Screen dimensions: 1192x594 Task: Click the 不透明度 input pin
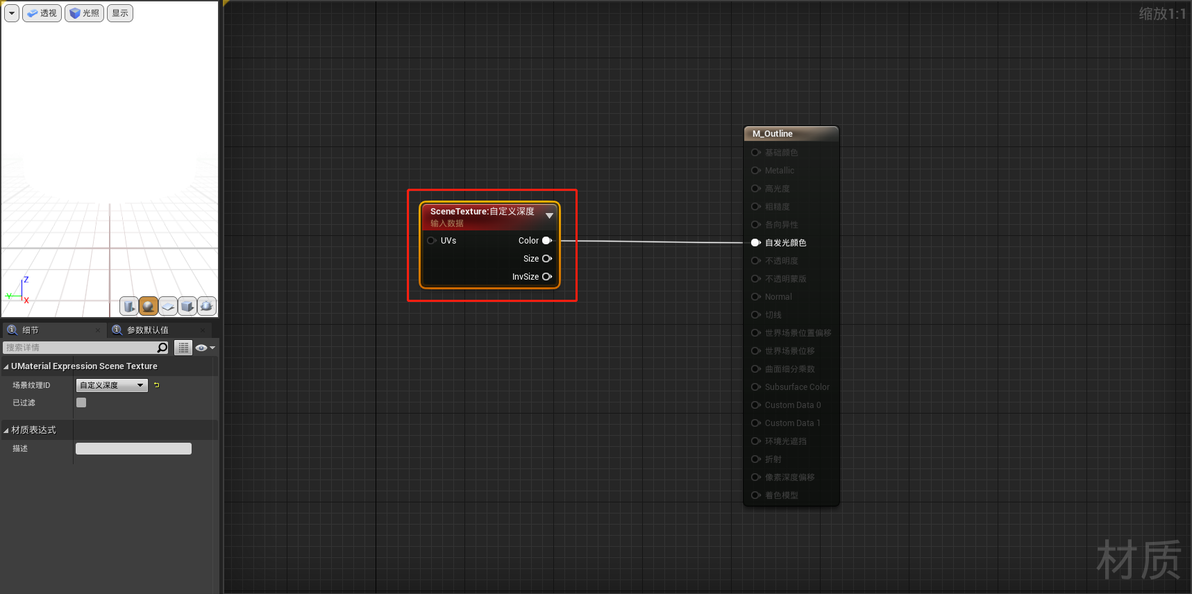pos(756,261)
